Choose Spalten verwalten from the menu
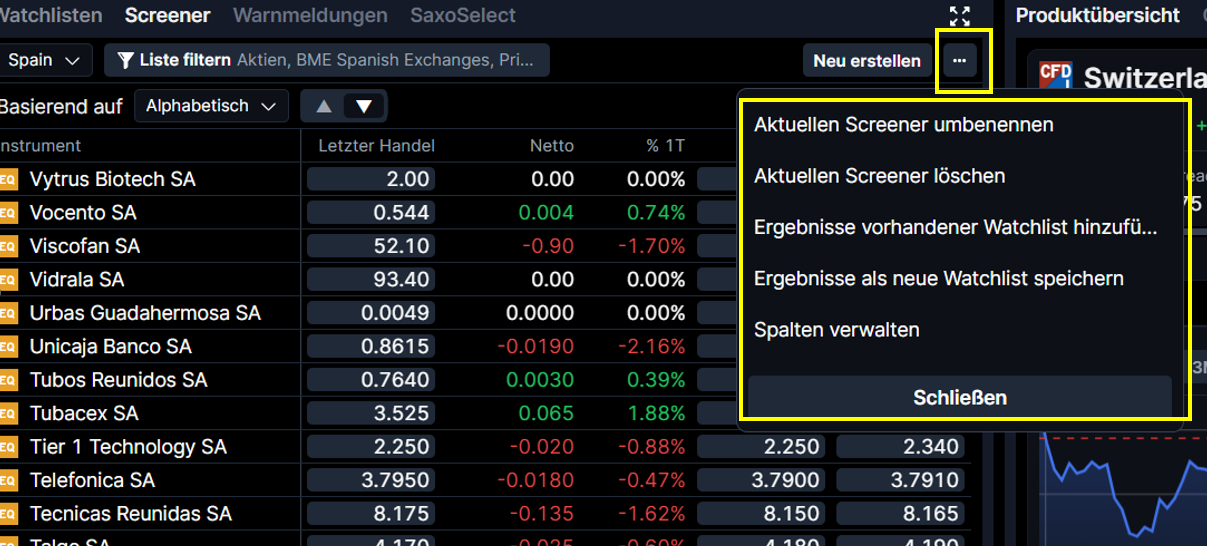1207x546 pixels. [836, 329]
